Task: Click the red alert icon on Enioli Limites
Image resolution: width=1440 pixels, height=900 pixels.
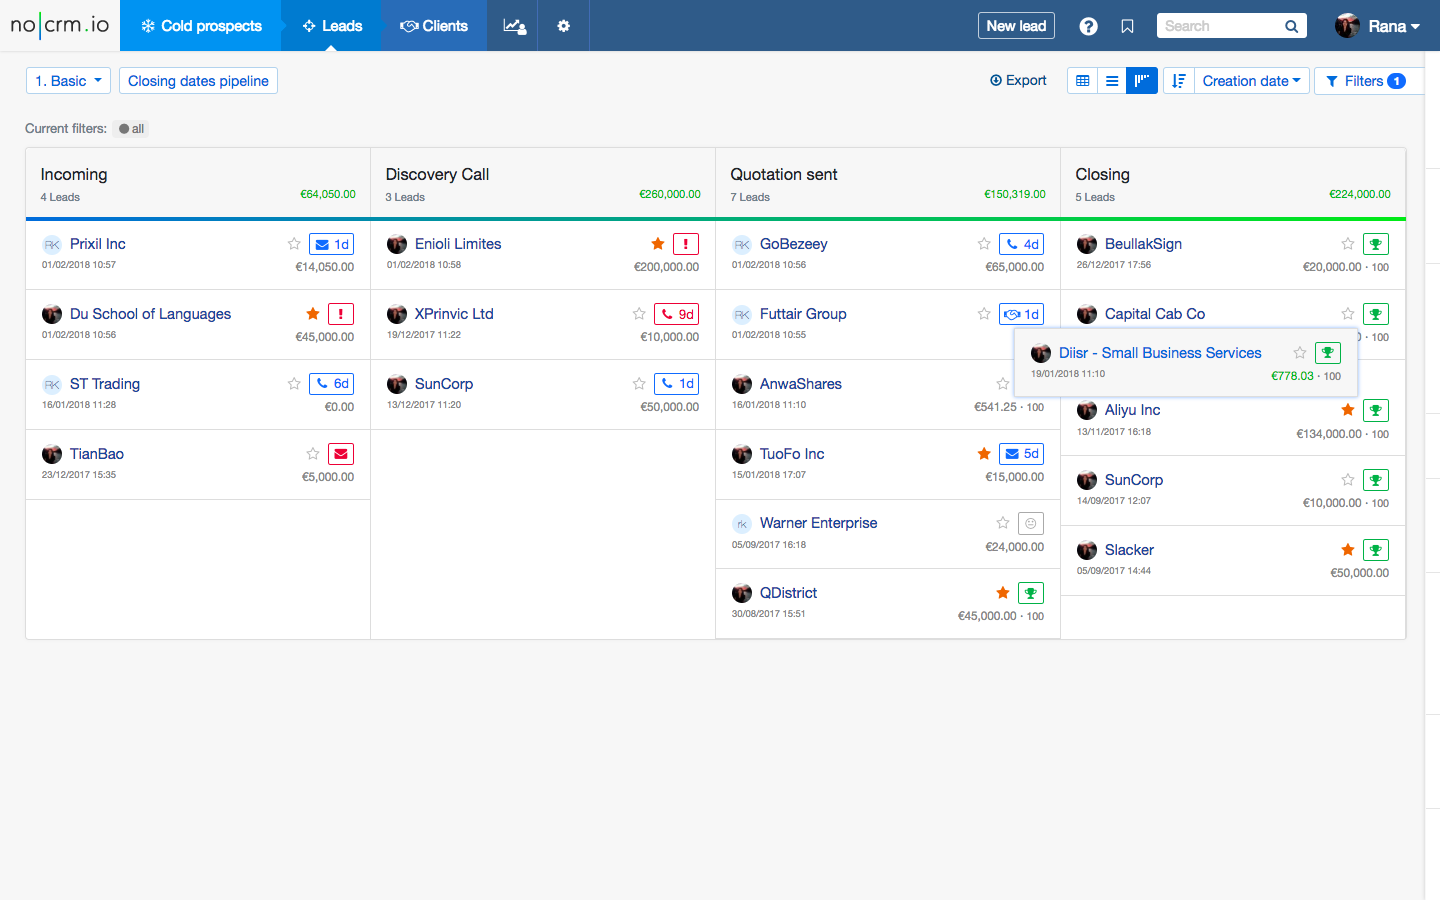Action: [x=685, y=244]
